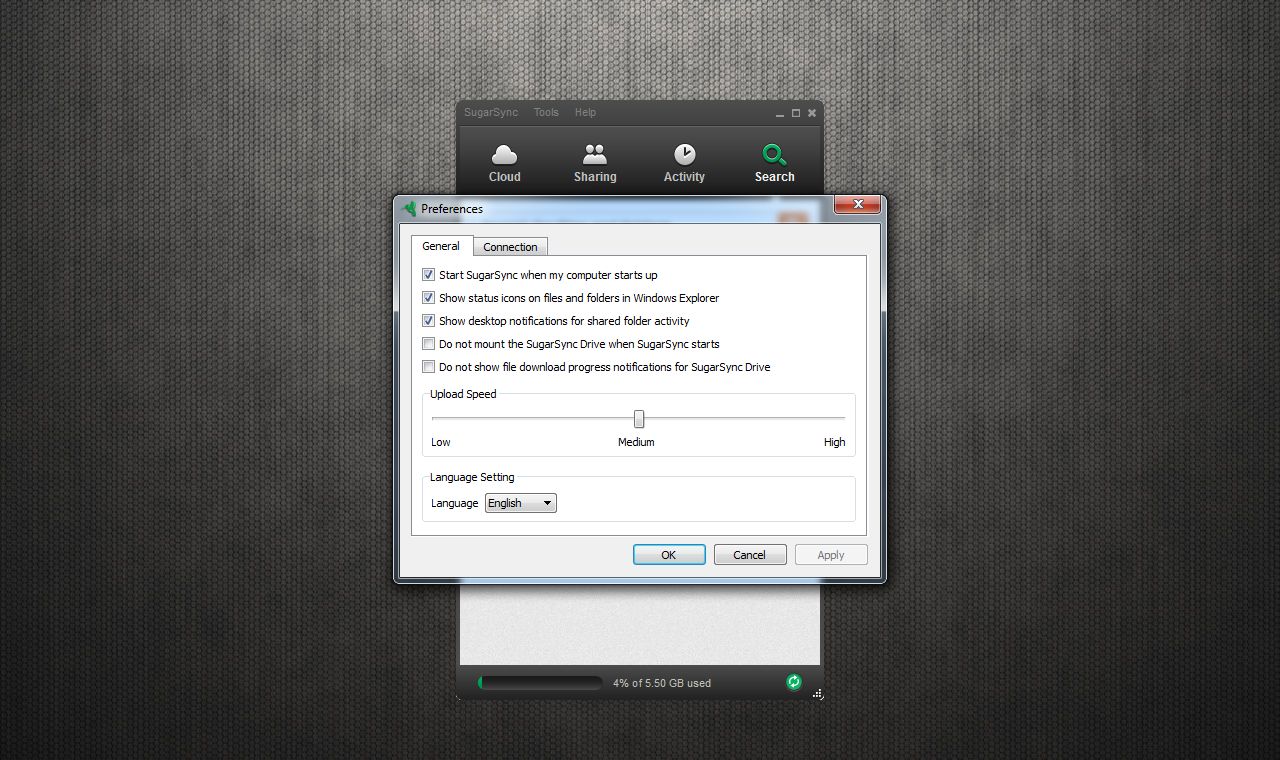Screen dimensions: 1280x760
Task: Confirm preferences with OK
Action: 669,555
